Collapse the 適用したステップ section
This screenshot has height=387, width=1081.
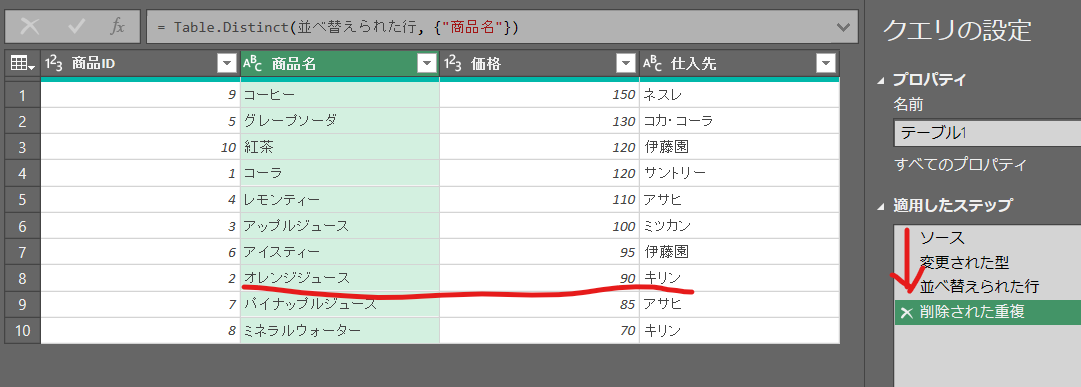(x=880, y=206)
